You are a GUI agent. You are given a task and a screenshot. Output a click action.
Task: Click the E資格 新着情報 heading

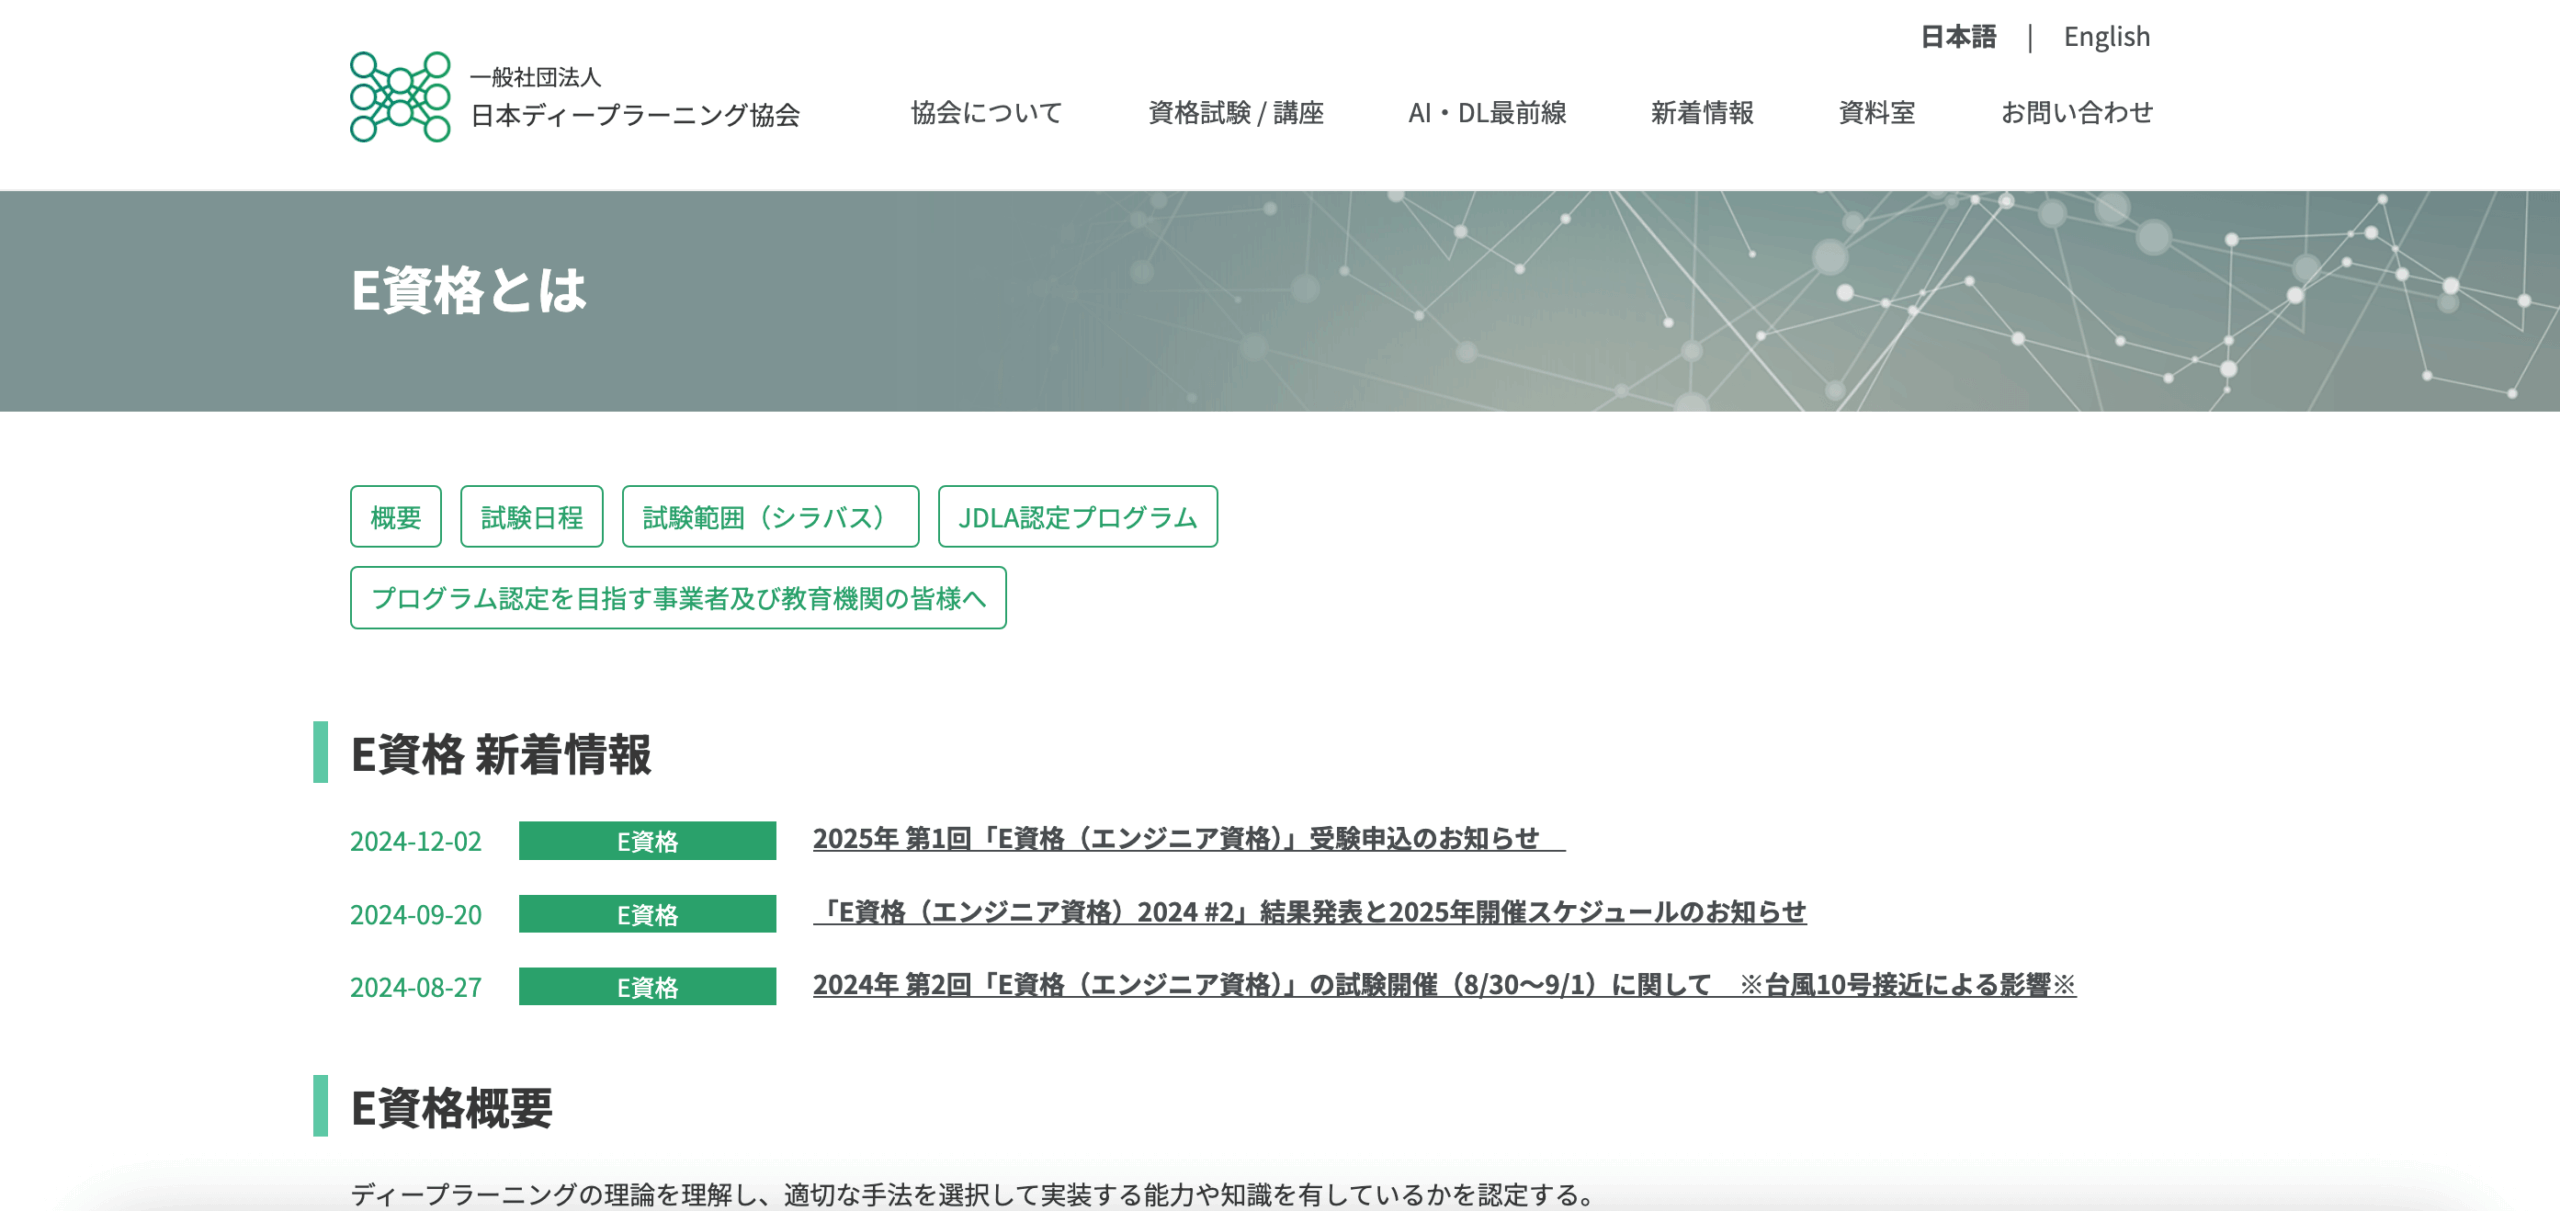point(501,754)
